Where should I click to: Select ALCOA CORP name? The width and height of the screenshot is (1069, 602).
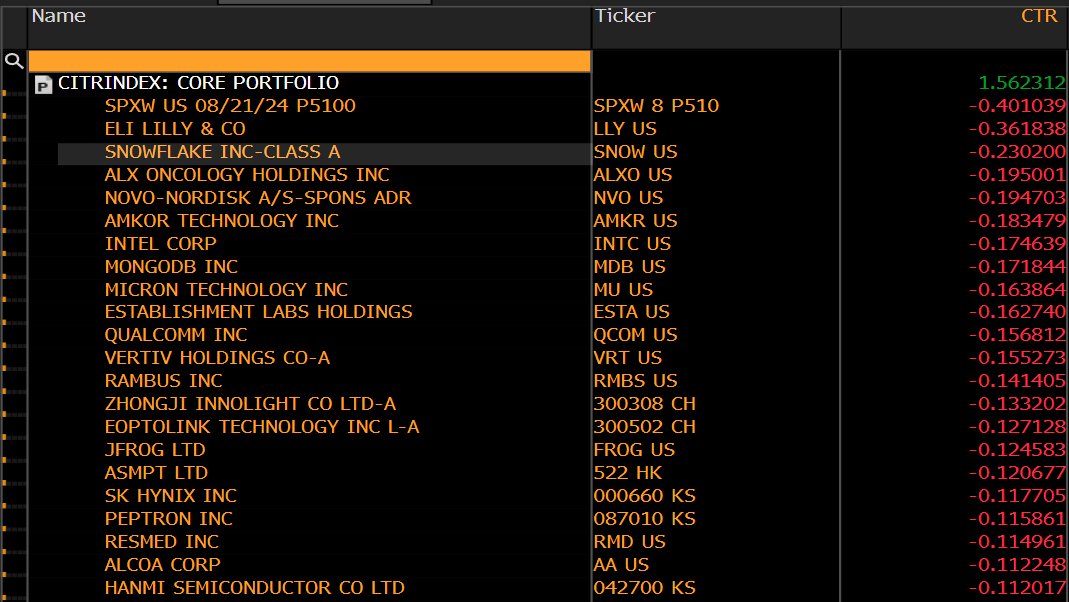pos(162,565)
